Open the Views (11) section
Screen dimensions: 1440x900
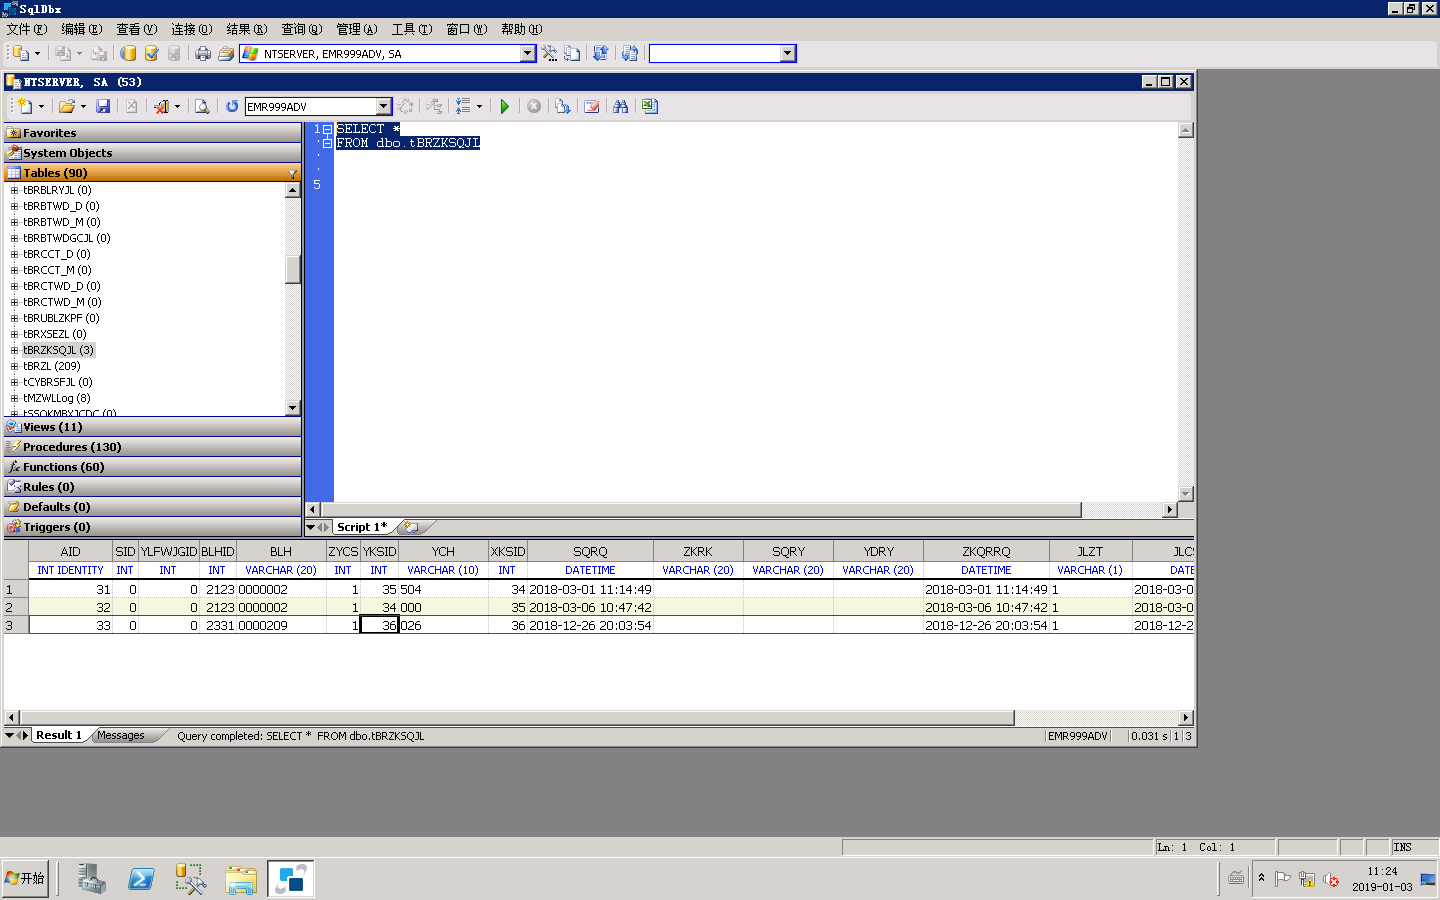click(x=152, y=427)
